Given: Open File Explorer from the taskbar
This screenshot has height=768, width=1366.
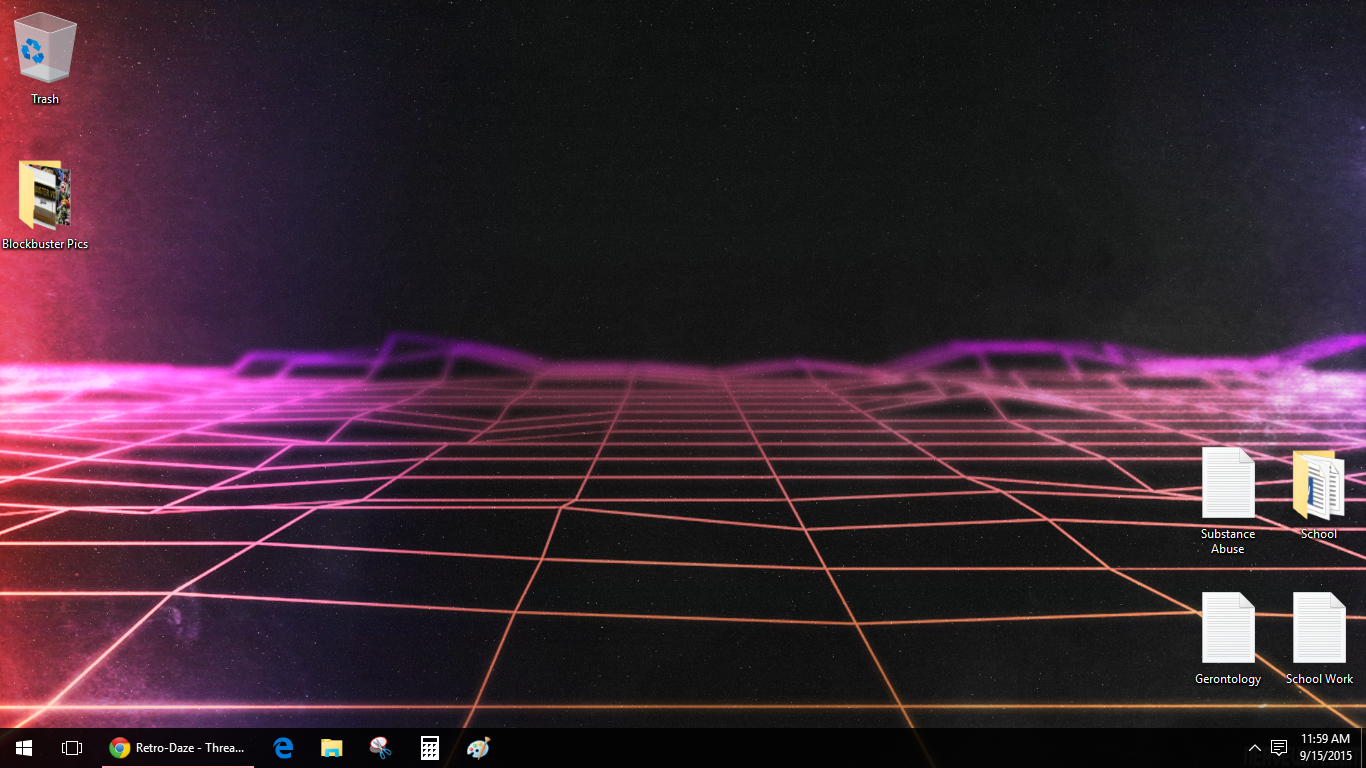Looking at the screenshot, I should coord(332,748).
